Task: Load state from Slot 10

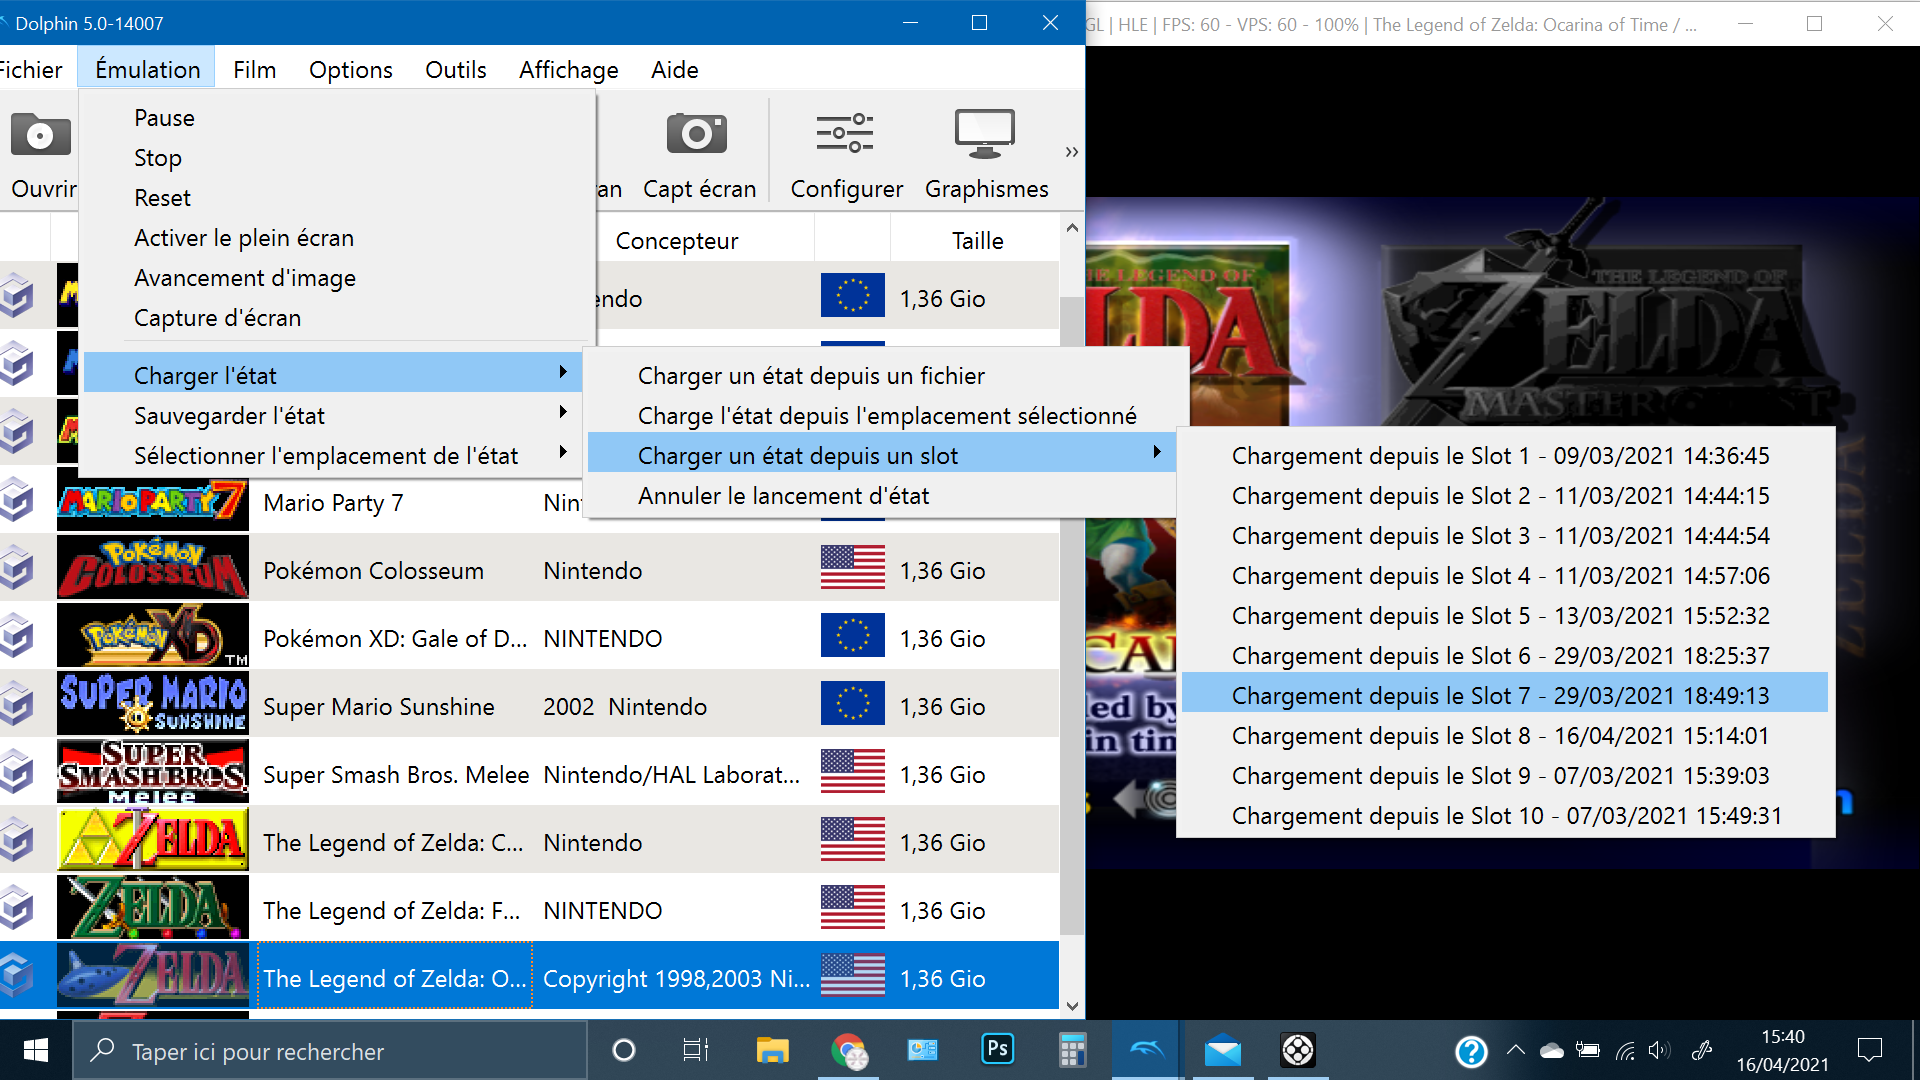Action: pyautogui.click(x=1505, y=815)
